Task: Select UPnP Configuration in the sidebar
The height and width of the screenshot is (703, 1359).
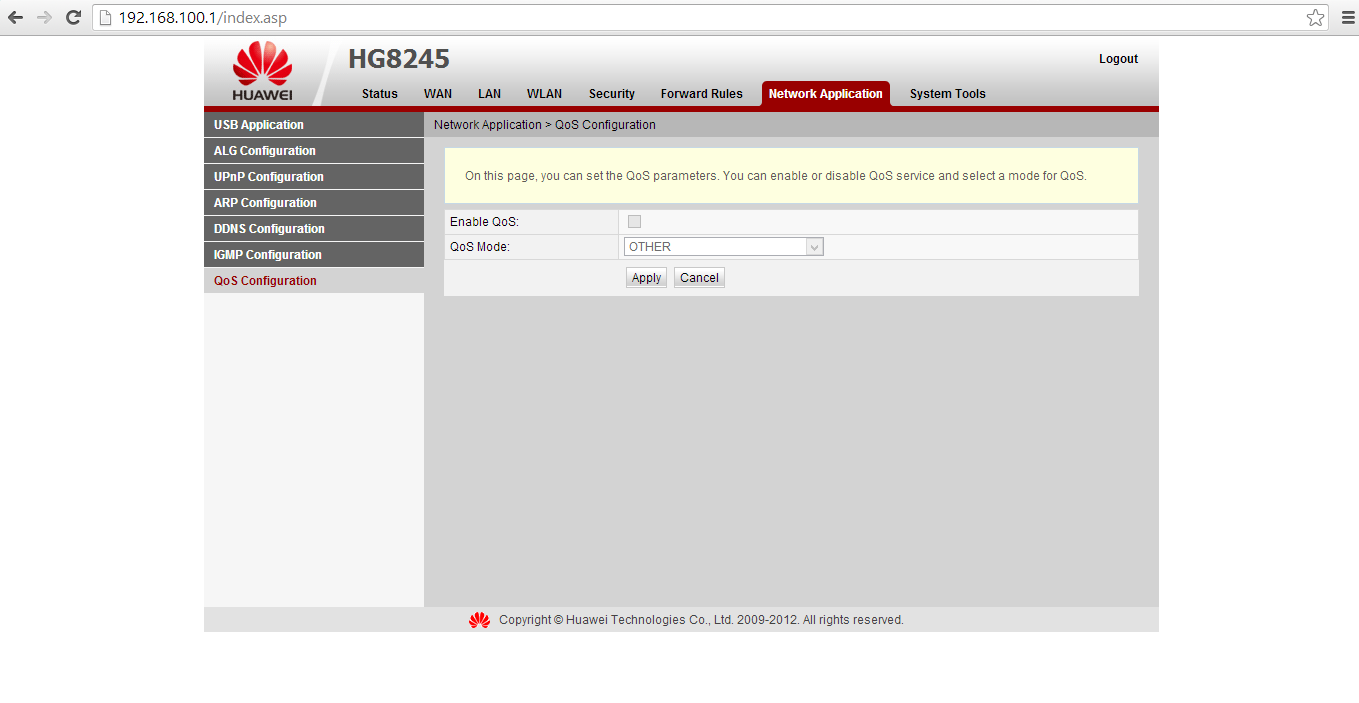Action: [314, 177]
